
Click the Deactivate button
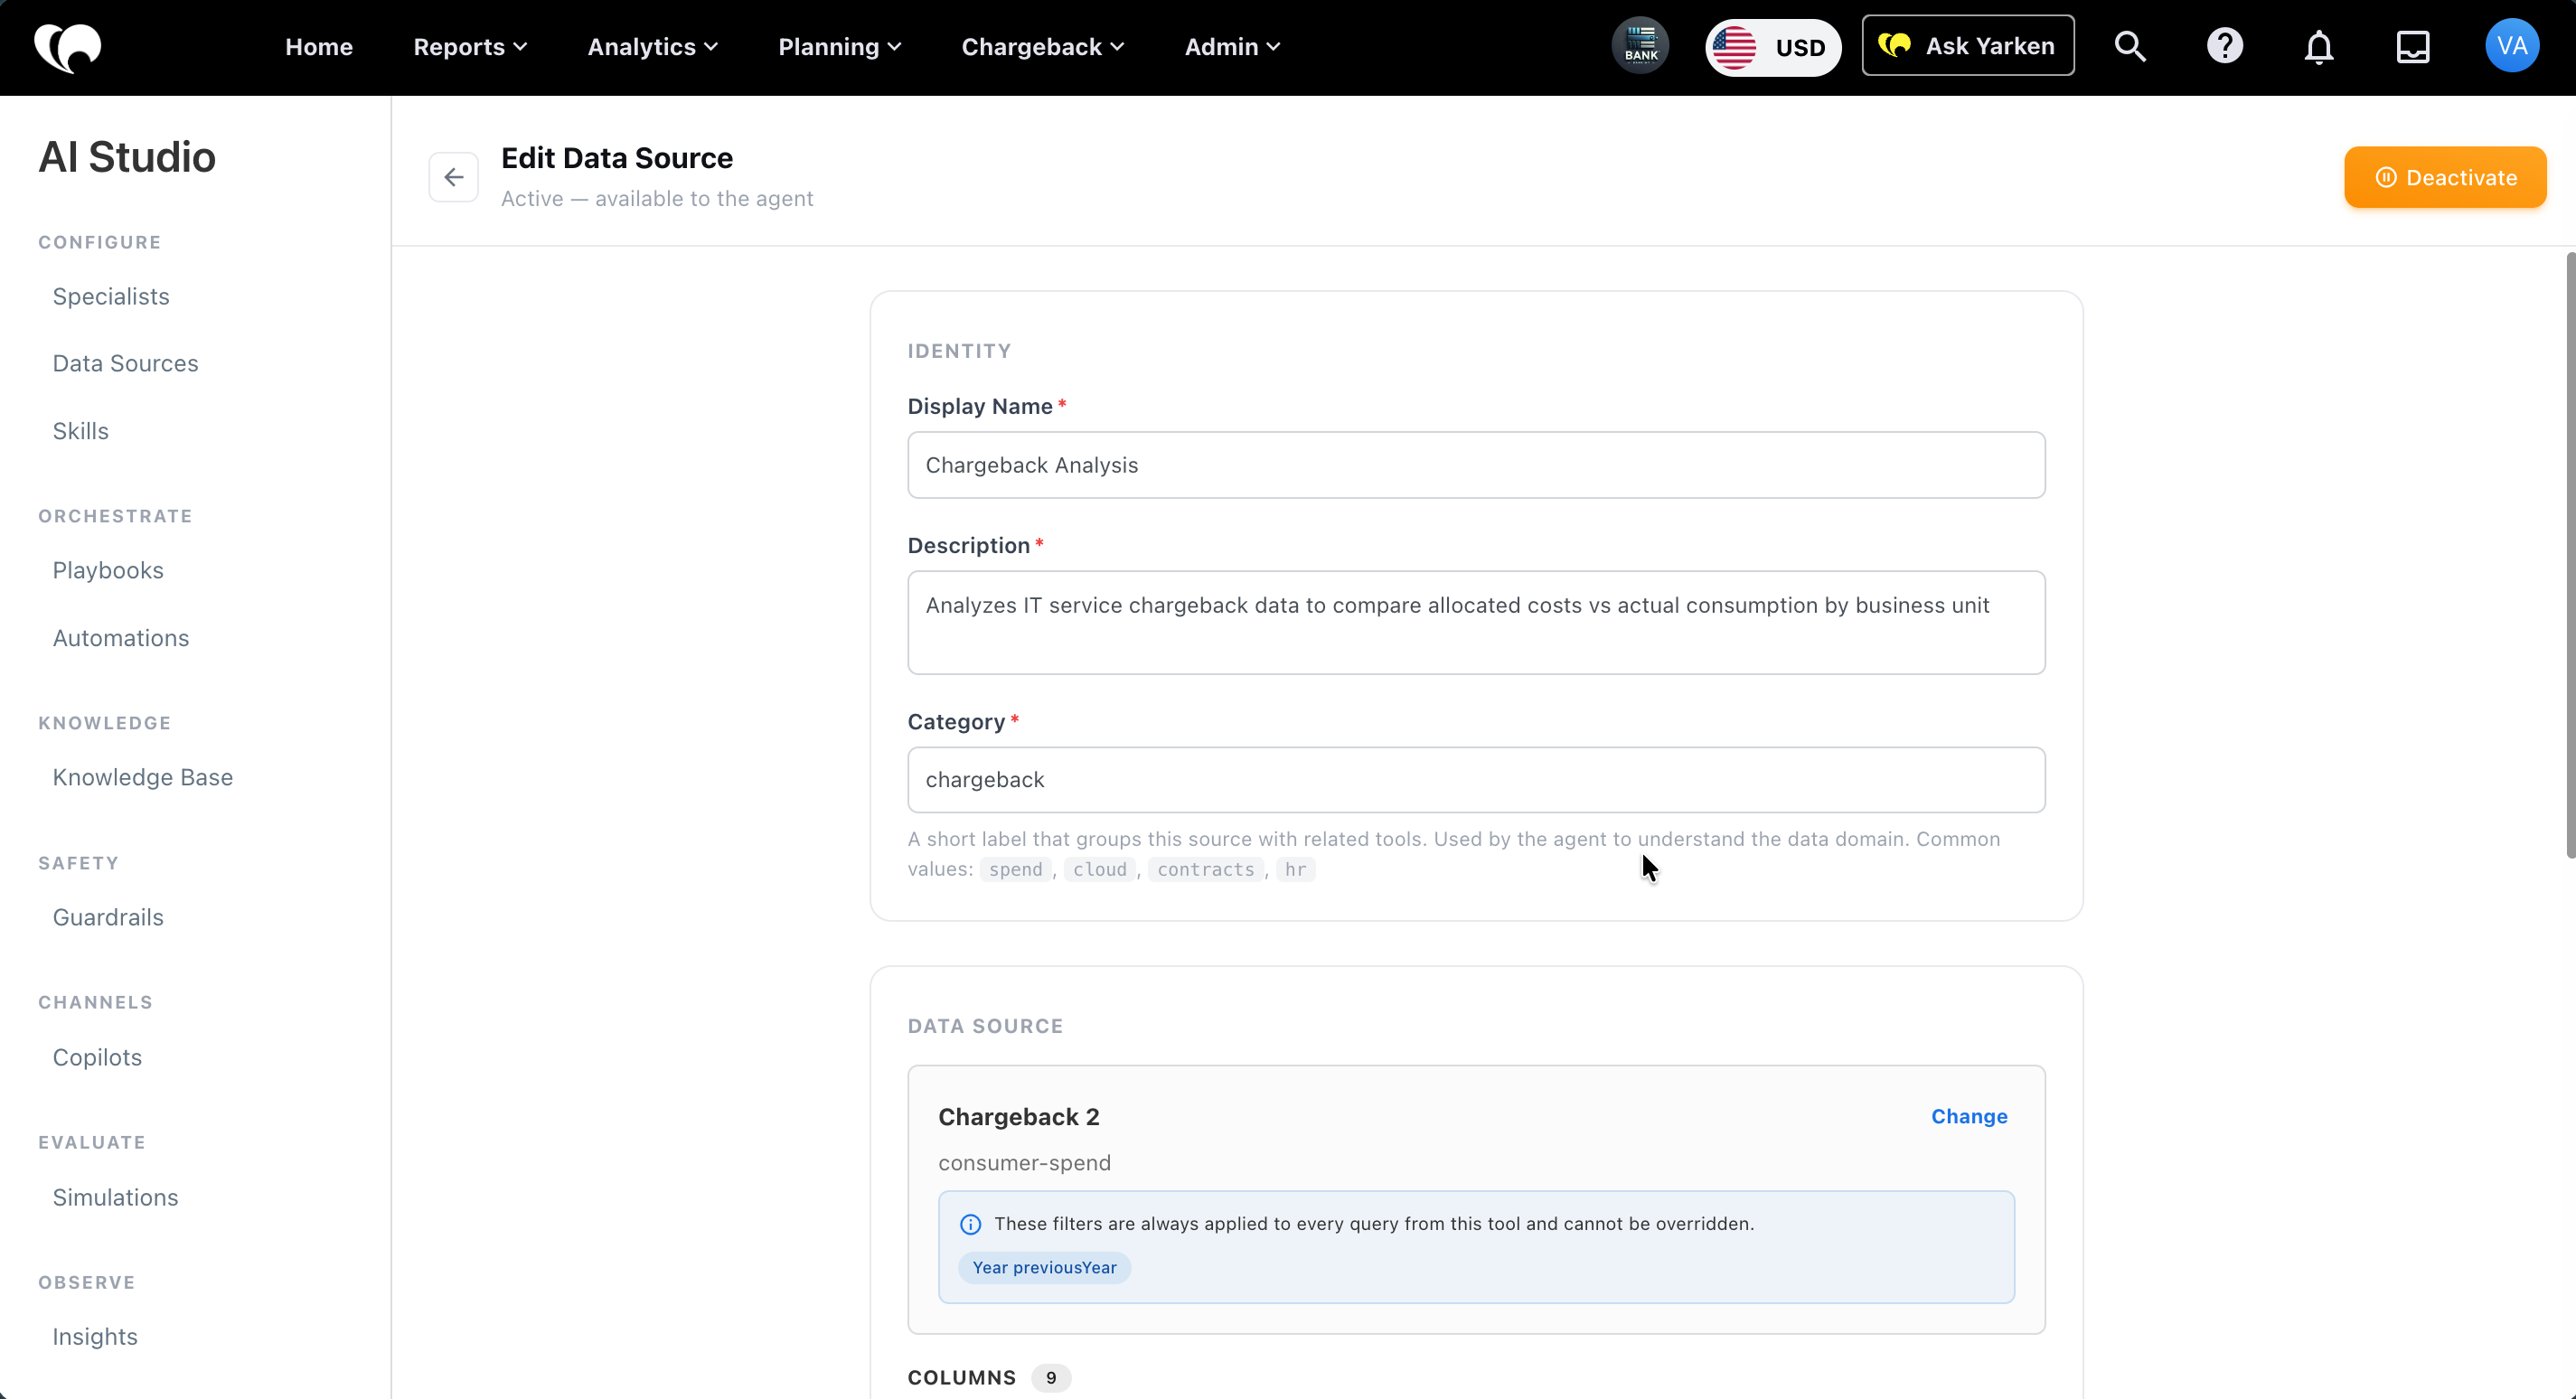2445,178
